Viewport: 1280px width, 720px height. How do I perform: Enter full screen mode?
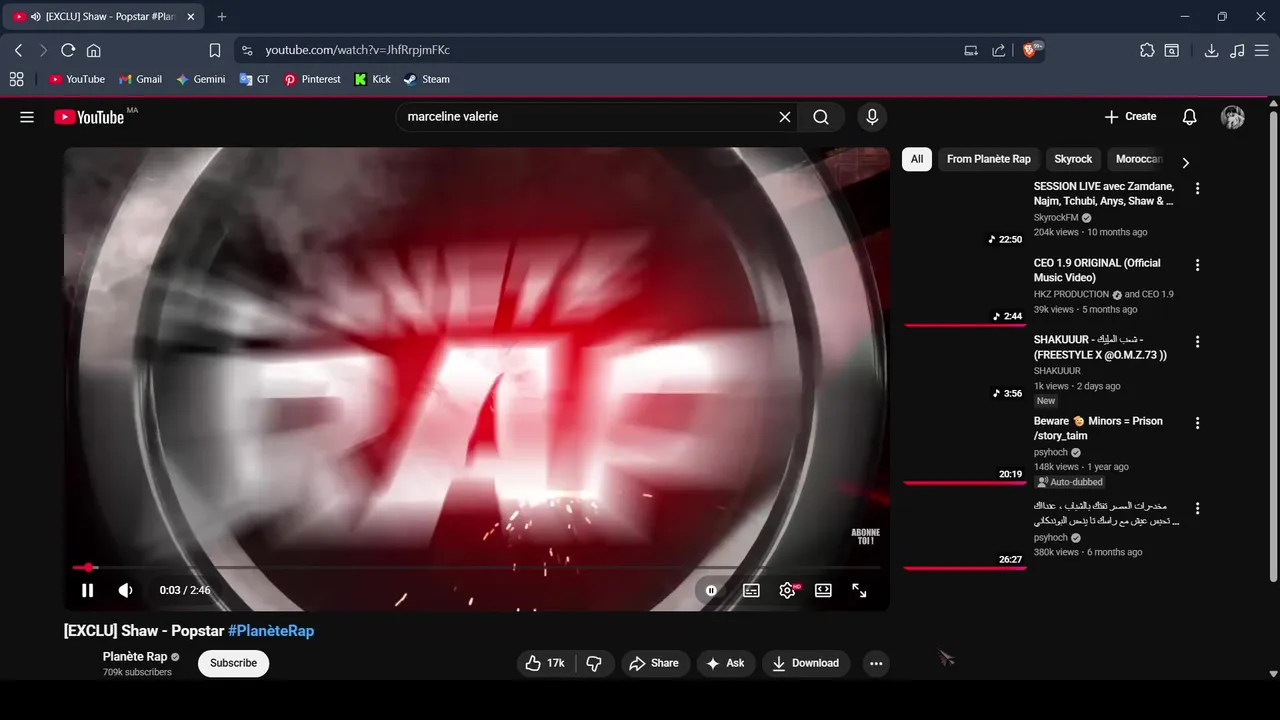click(859, 590)
